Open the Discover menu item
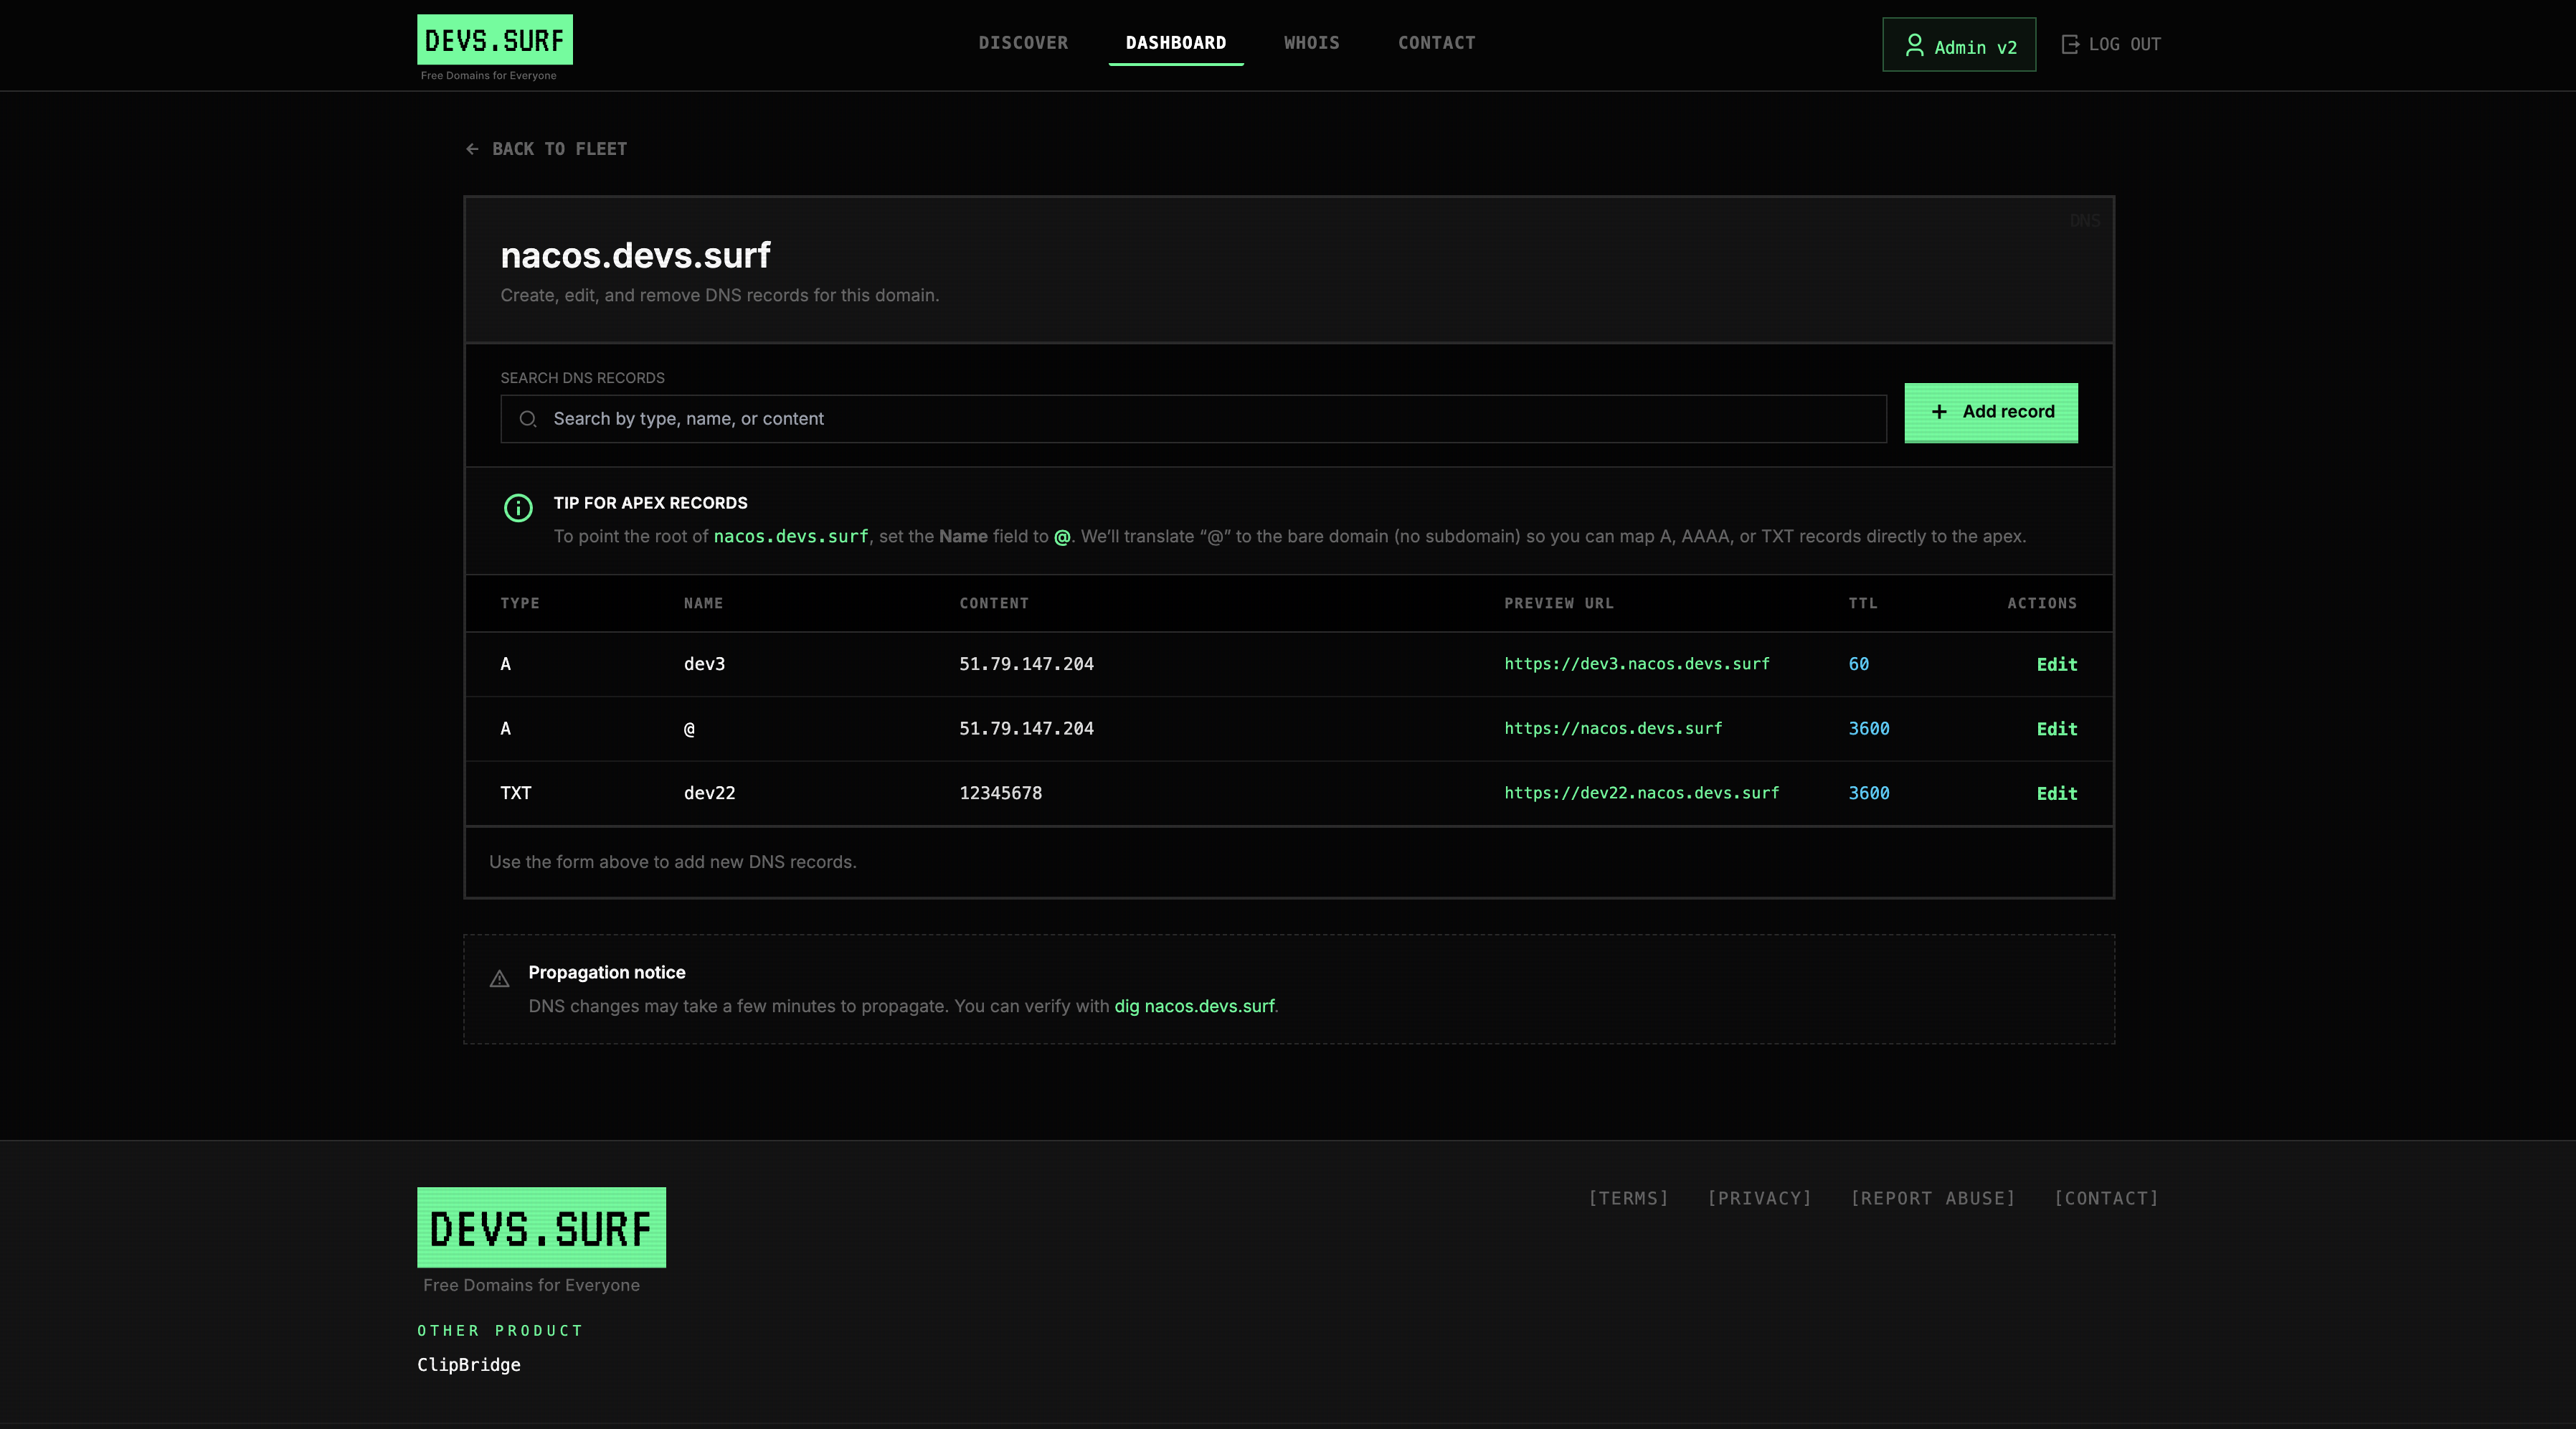The width and height of the screenshot is (2576, 1429). pos(1023,43)
